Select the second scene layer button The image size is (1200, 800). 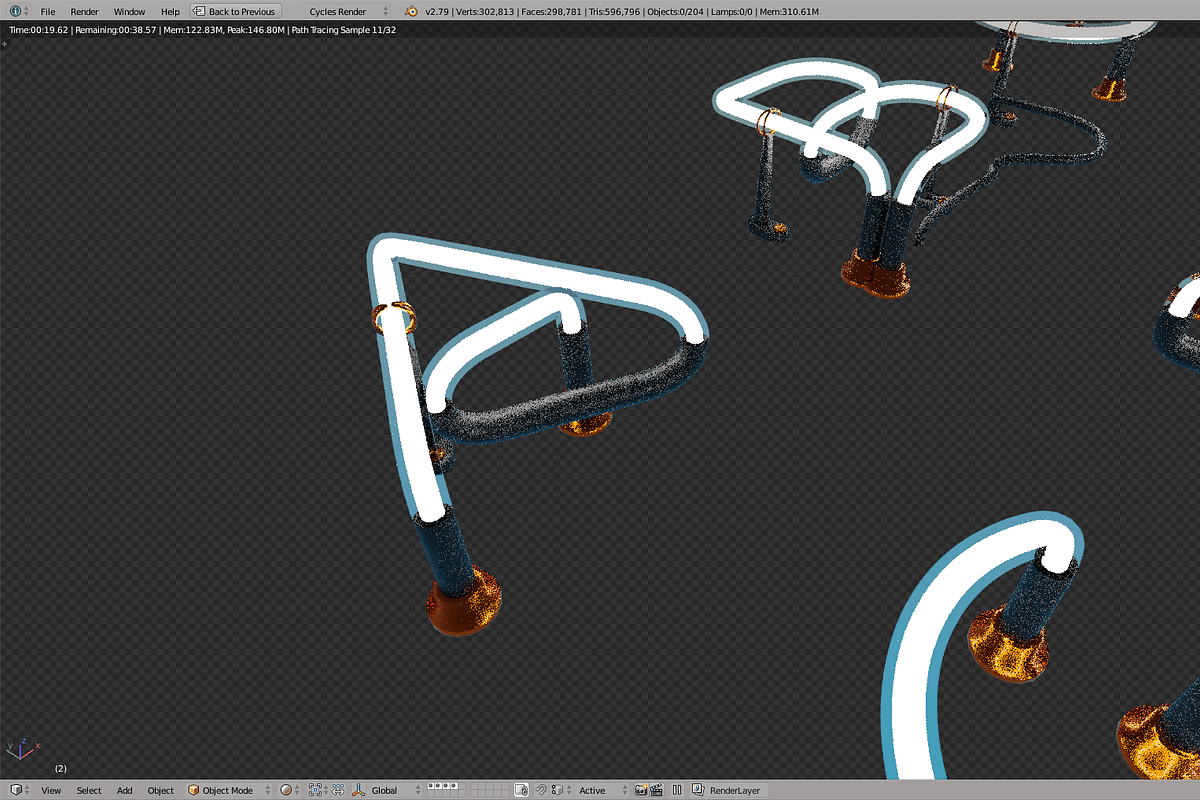(x=438, y=786)
